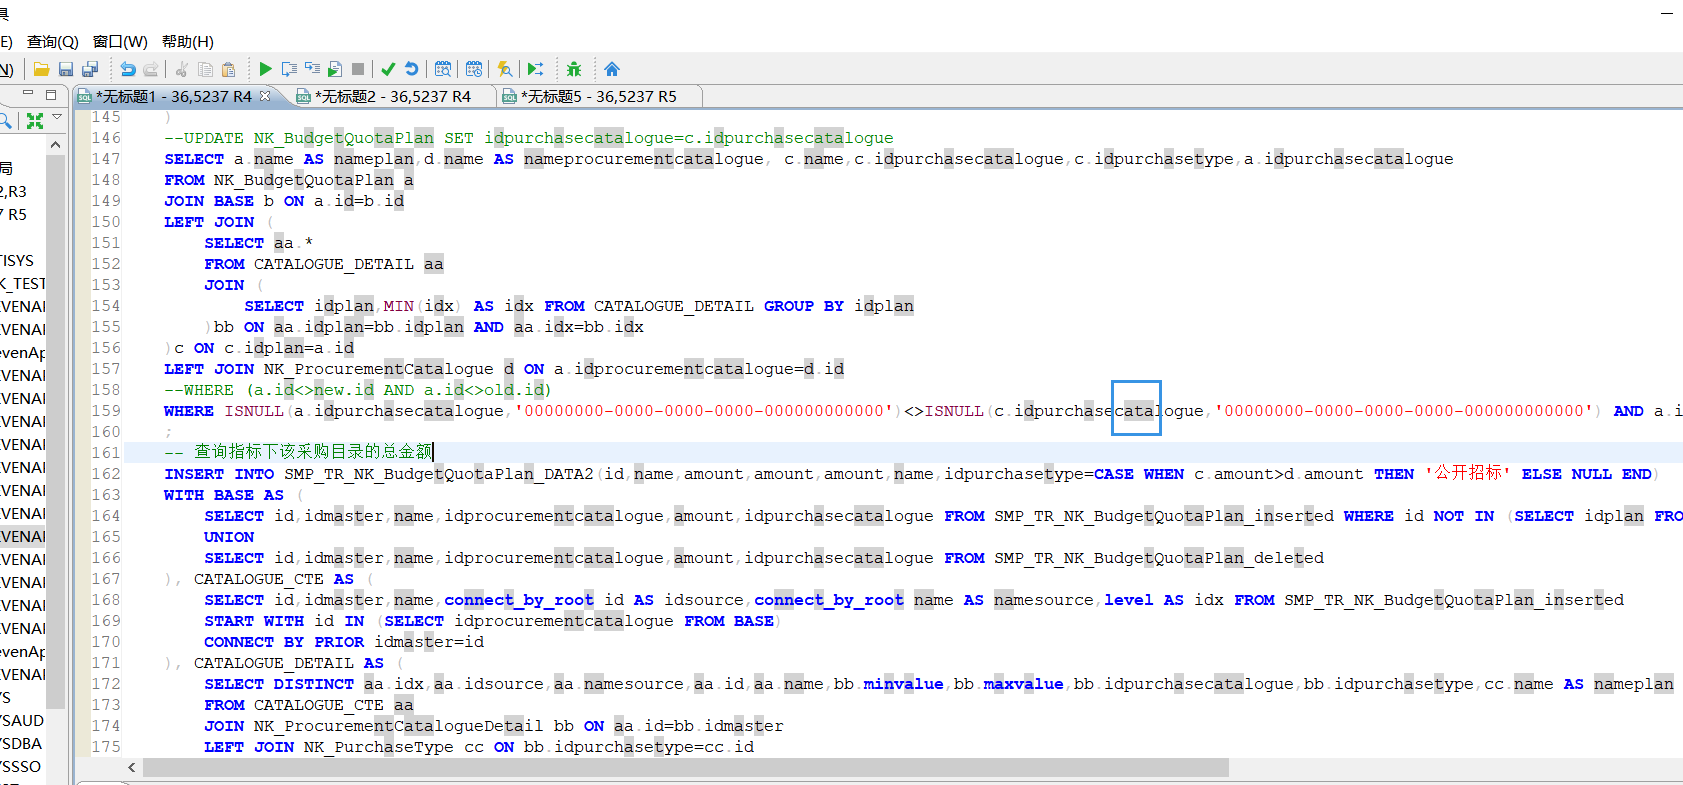Click the step-execute statements icon

coord(312,69)
